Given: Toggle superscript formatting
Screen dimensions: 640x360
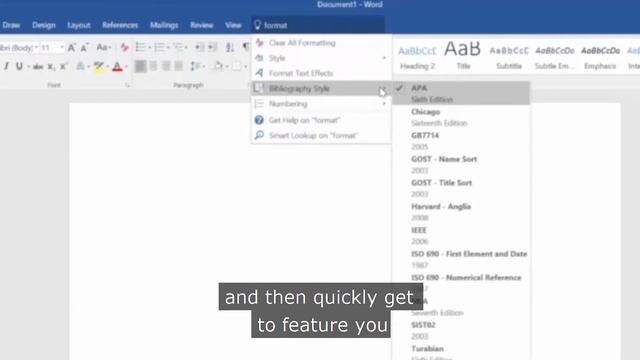Looking at the screenshot, I should [x=64, y=66].
